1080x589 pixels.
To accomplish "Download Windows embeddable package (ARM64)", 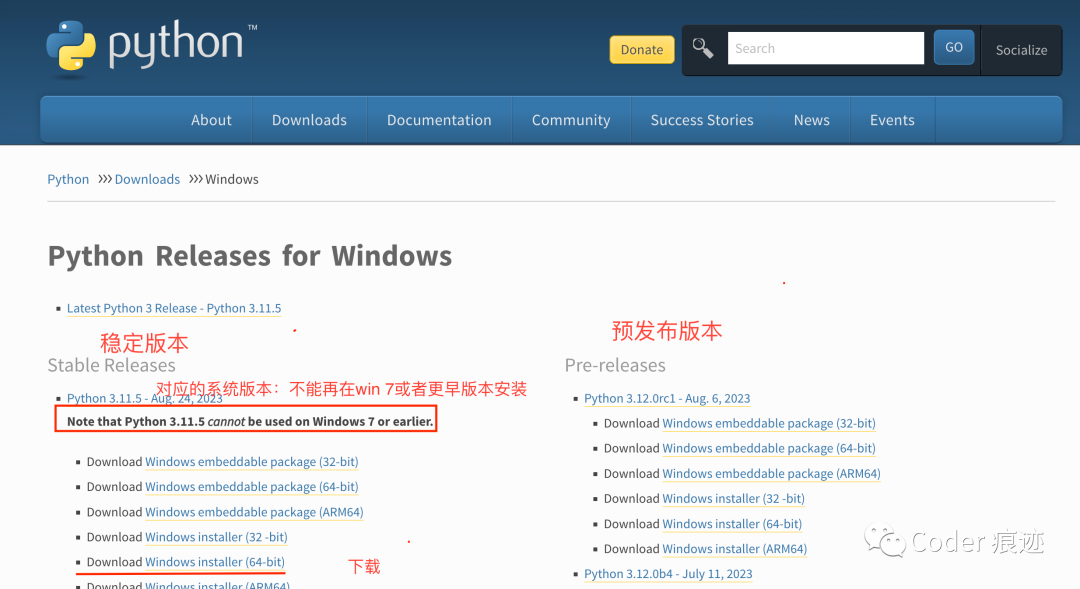I will (254, 512).
